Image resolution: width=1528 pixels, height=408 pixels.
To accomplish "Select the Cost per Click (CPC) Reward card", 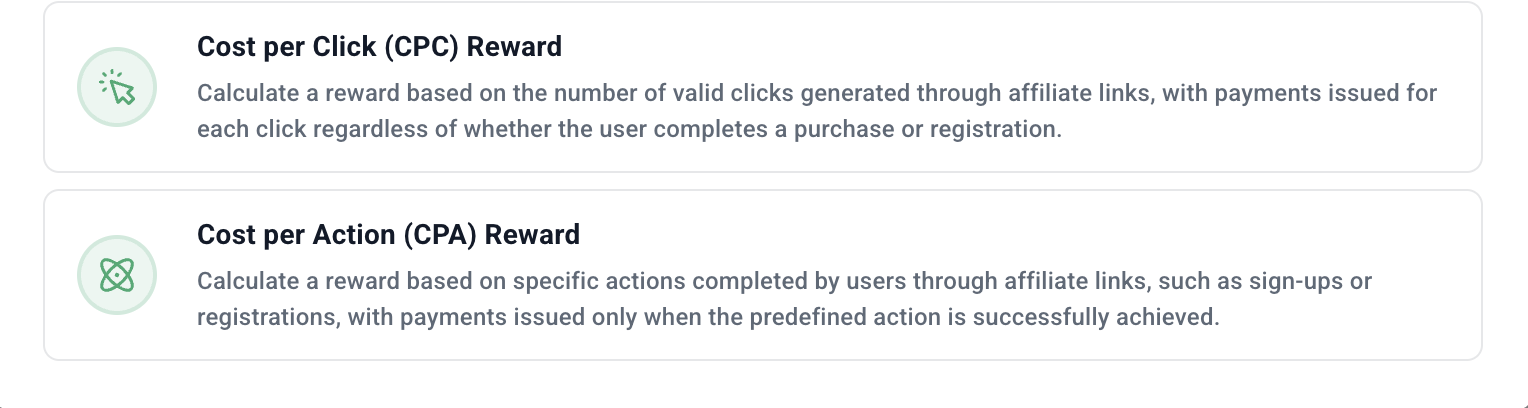I will (x=762, y=87).
